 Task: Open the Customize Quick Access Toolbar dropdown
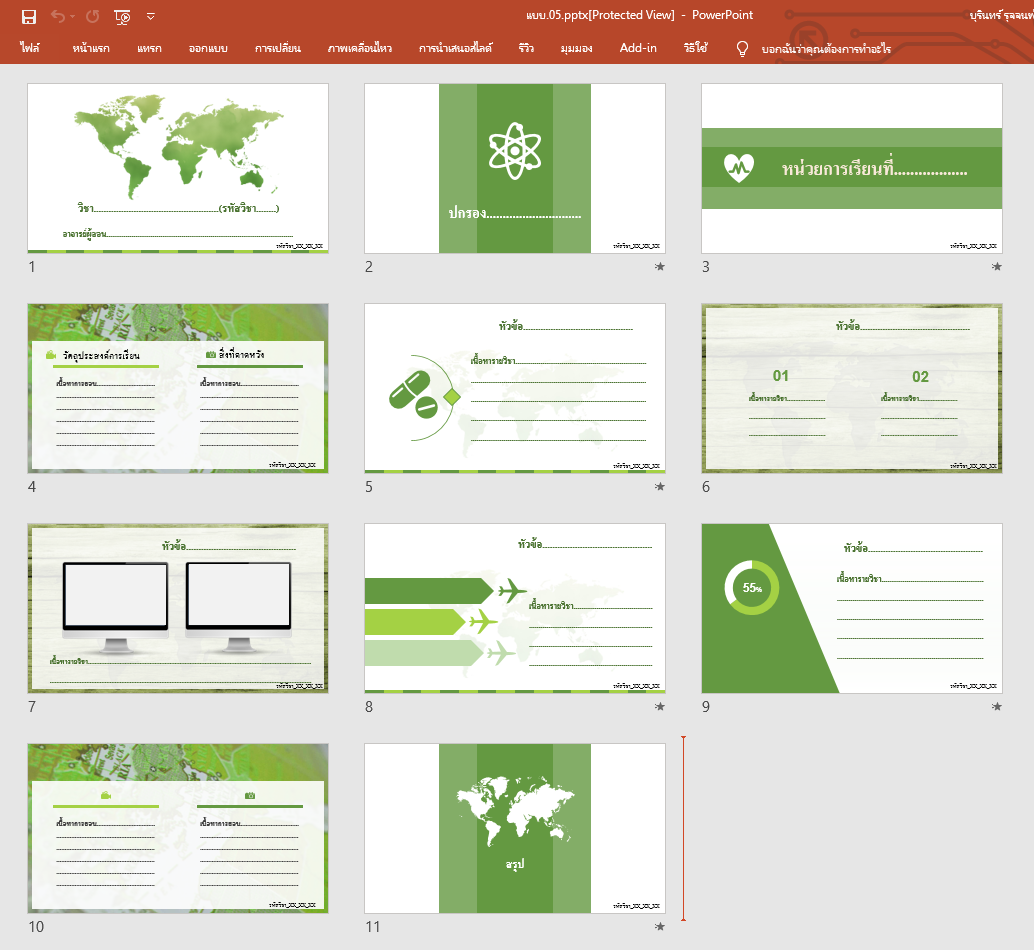click(x=151, y=16)
